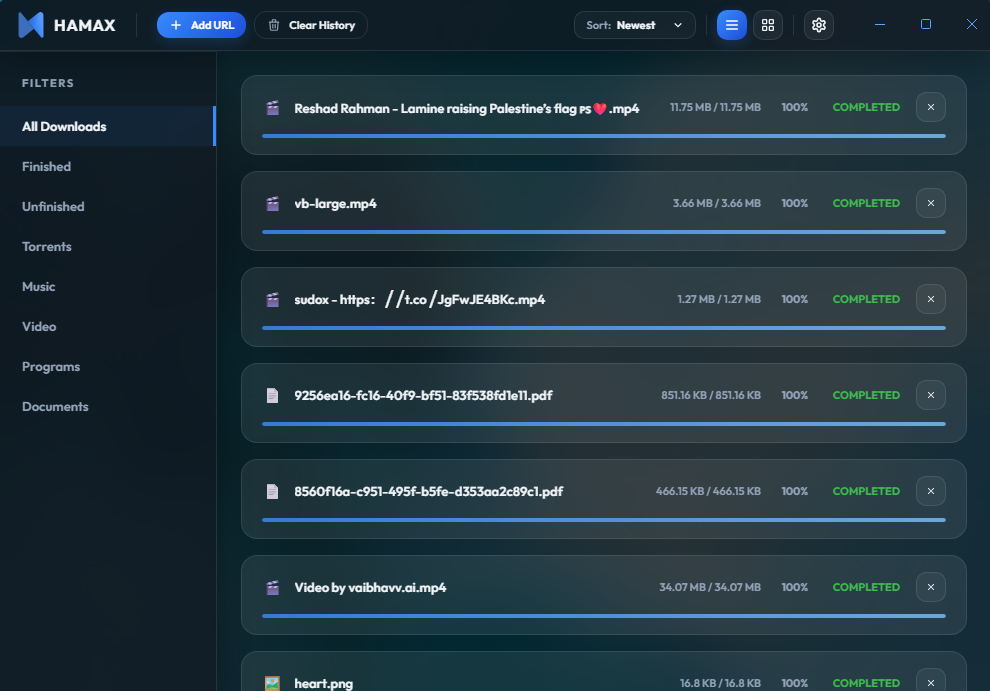Click the Add URL button
This screenshot has width=990, height=691.
pyautogui.click(x=201, y=25)
